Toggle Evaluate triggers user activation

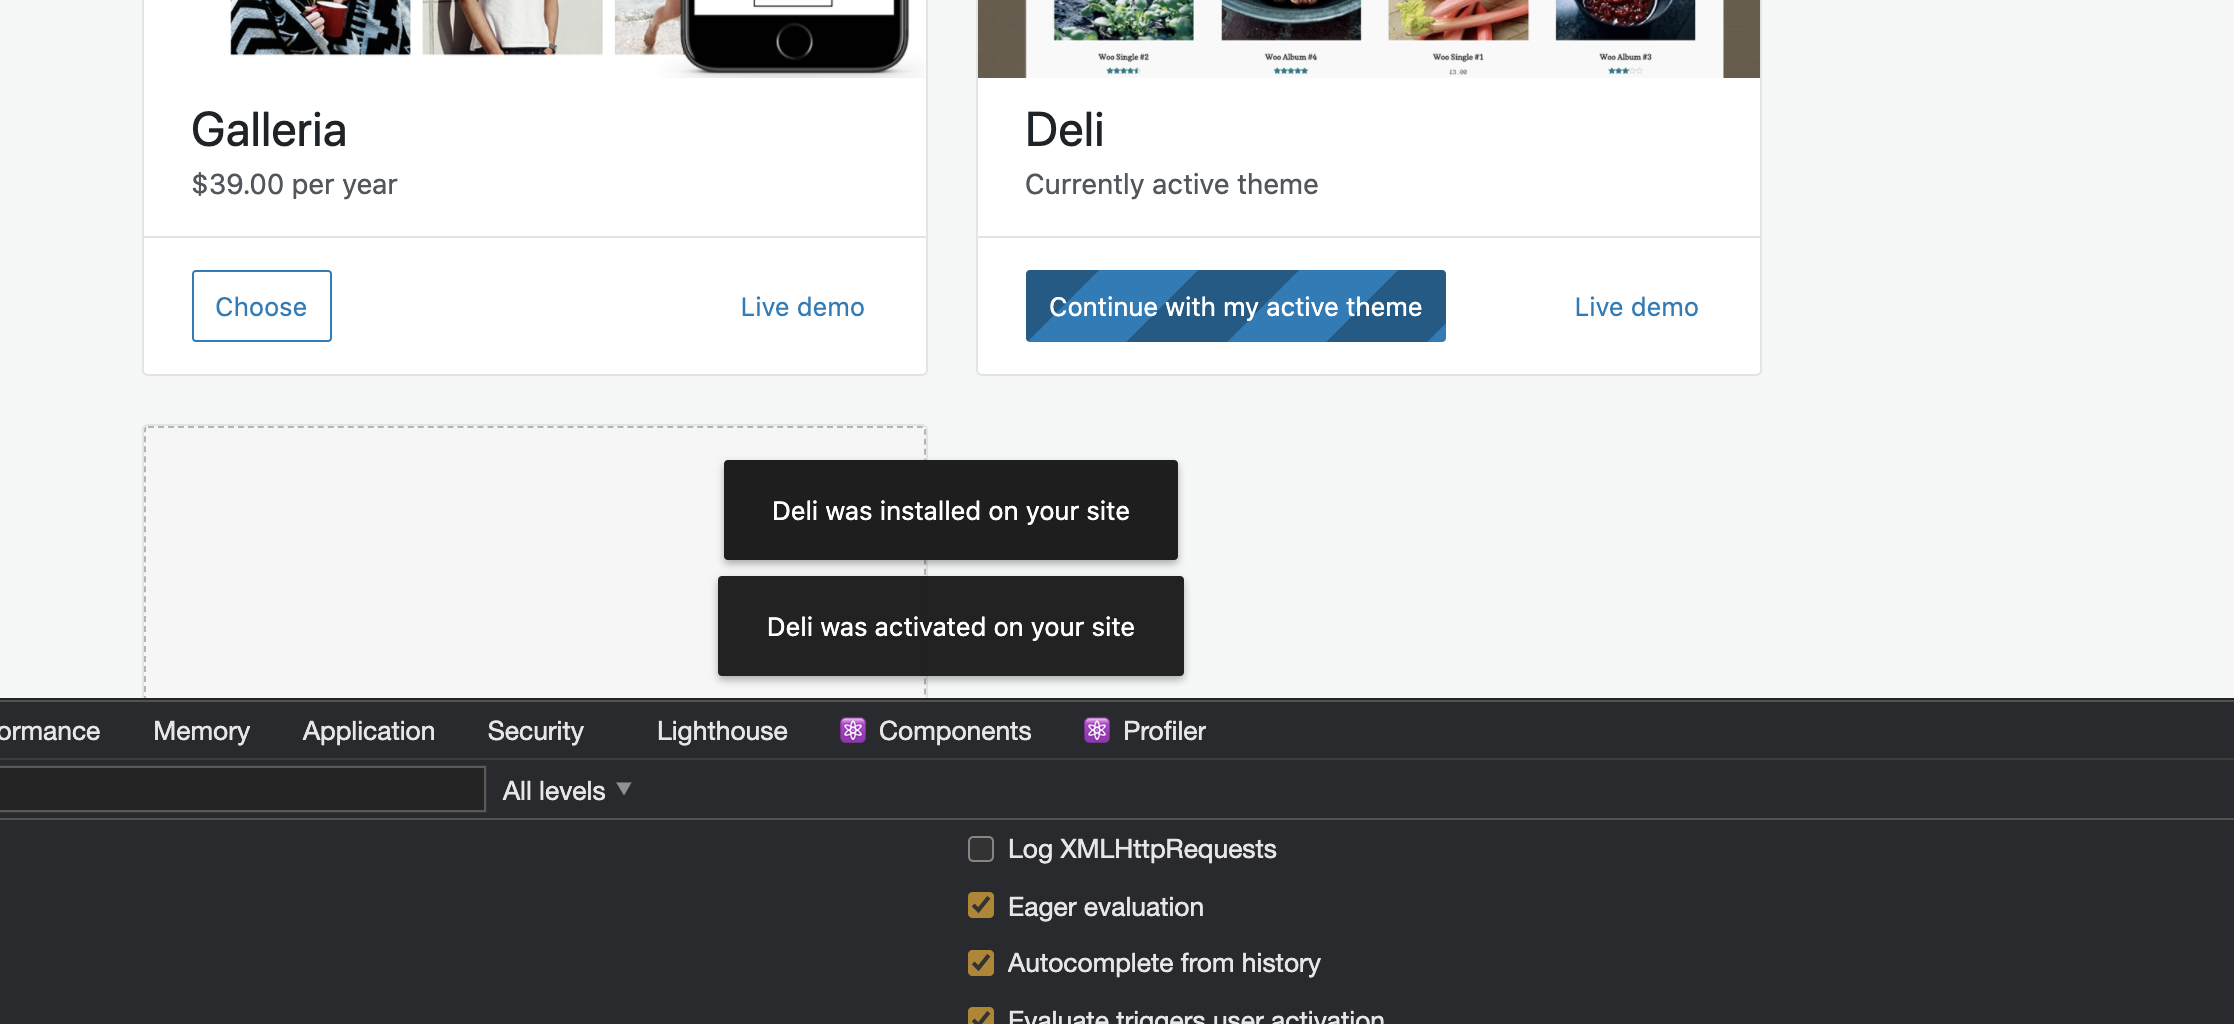coord(980,1016)
